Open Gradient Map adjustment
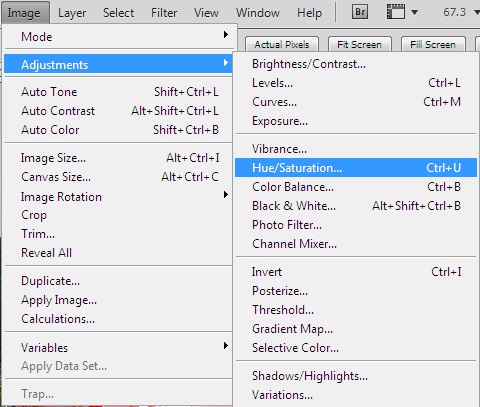This screenshot has height=407, width=480. 356,329
